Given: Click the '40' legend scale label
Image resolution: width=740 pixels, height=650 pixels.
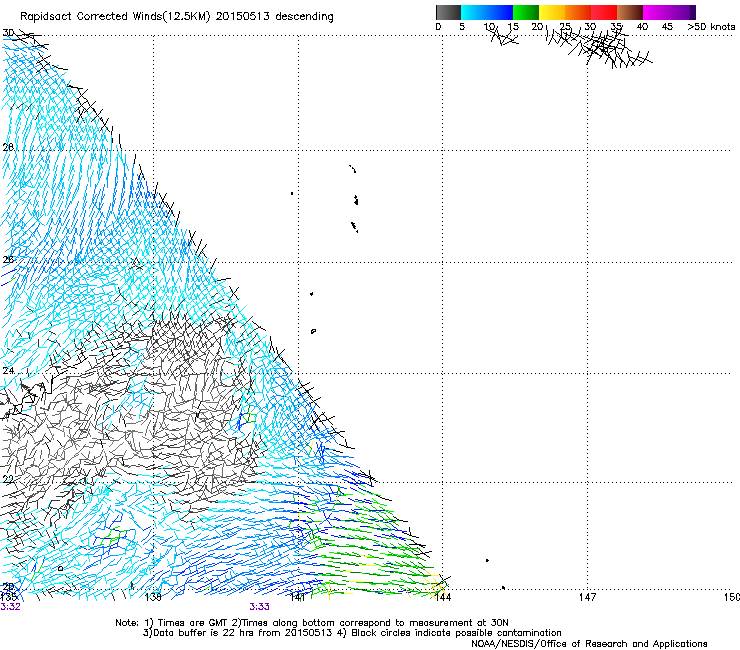Looking at the screenshot, I should [642, 26].
